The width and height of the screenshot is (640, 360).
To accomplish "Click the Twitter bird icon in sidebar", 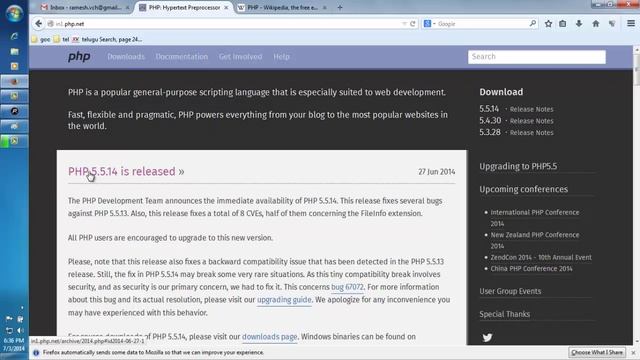I will coord(487,338).
